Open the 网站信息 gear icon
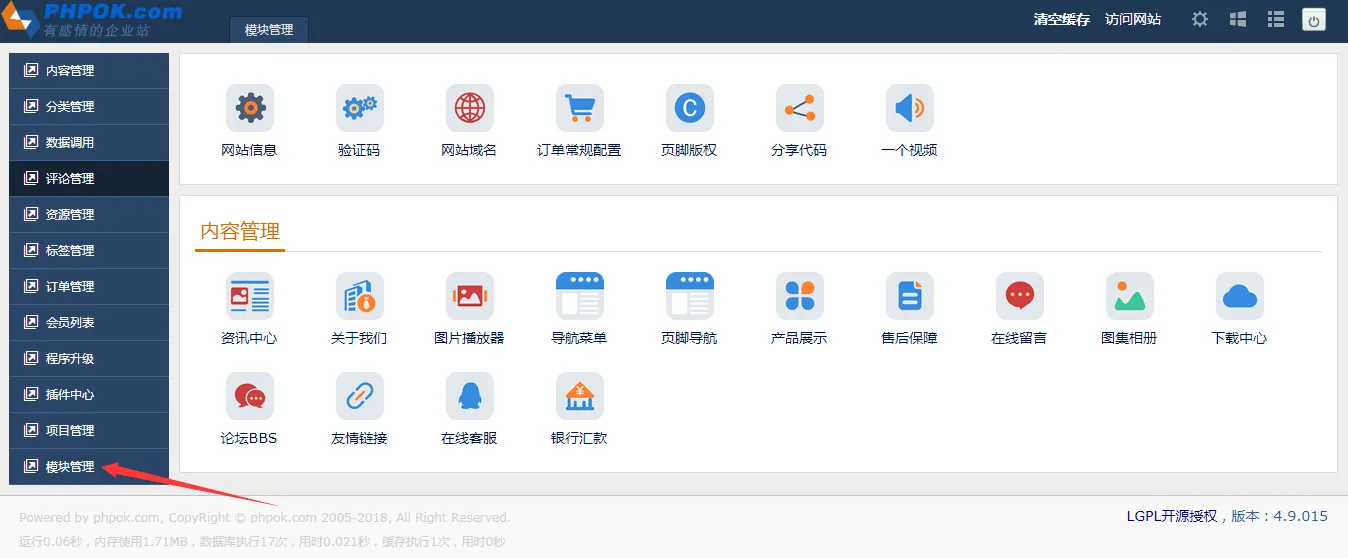 [249, 108]
